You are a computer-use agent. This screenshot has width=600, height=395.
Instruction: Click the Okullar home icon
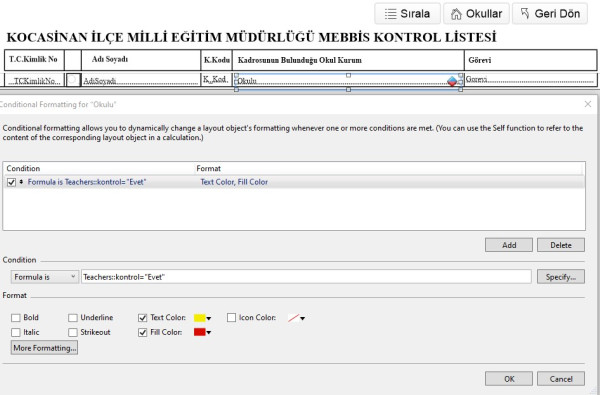[x=456, y=14]
